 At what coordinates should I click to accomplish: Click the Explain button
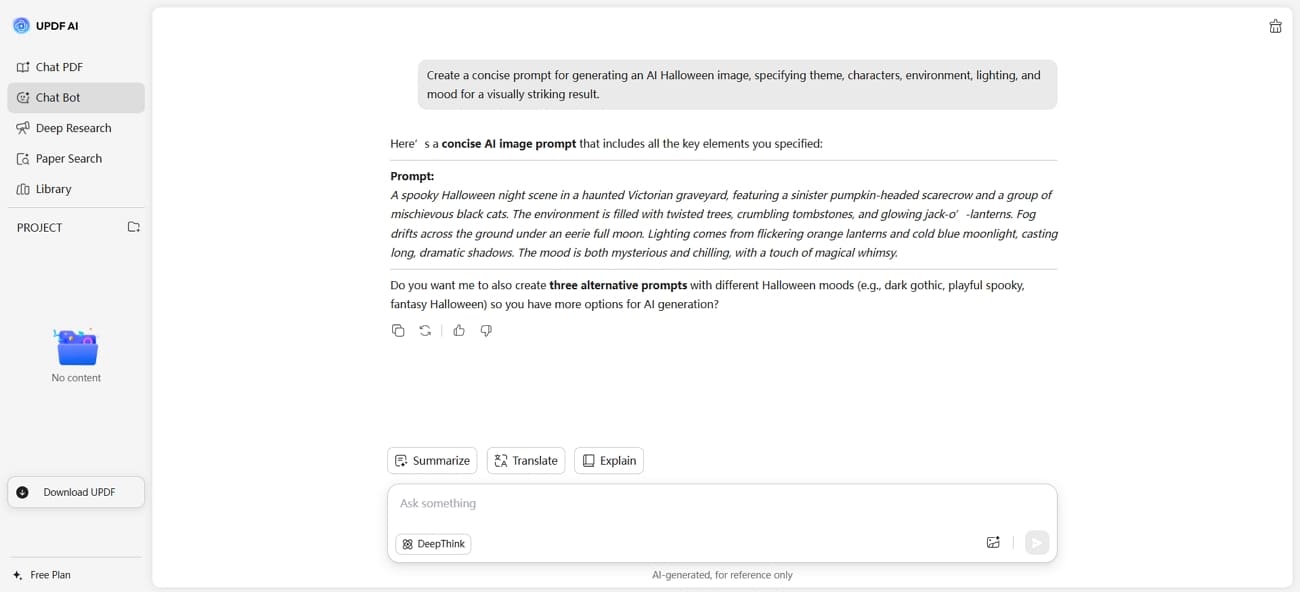pyautogui.click(x=608, y=460)
